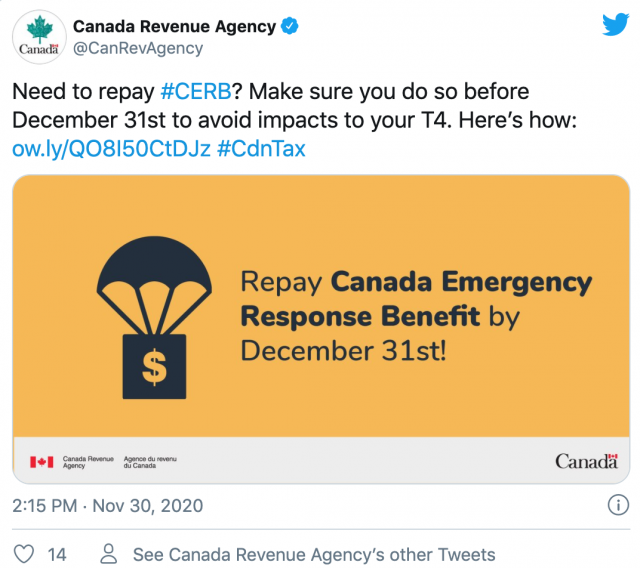Screen dimensions: 640x568
Task: Like the tweet with heart icon
Action: 24,554
